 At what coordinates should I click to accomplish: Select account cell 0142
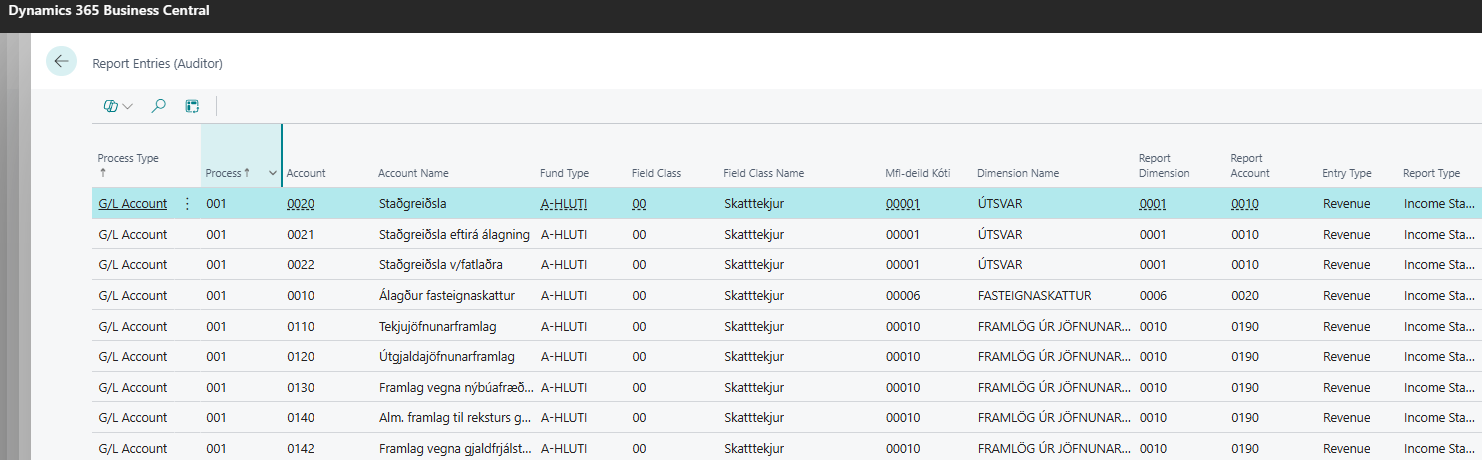pos(301,450)
